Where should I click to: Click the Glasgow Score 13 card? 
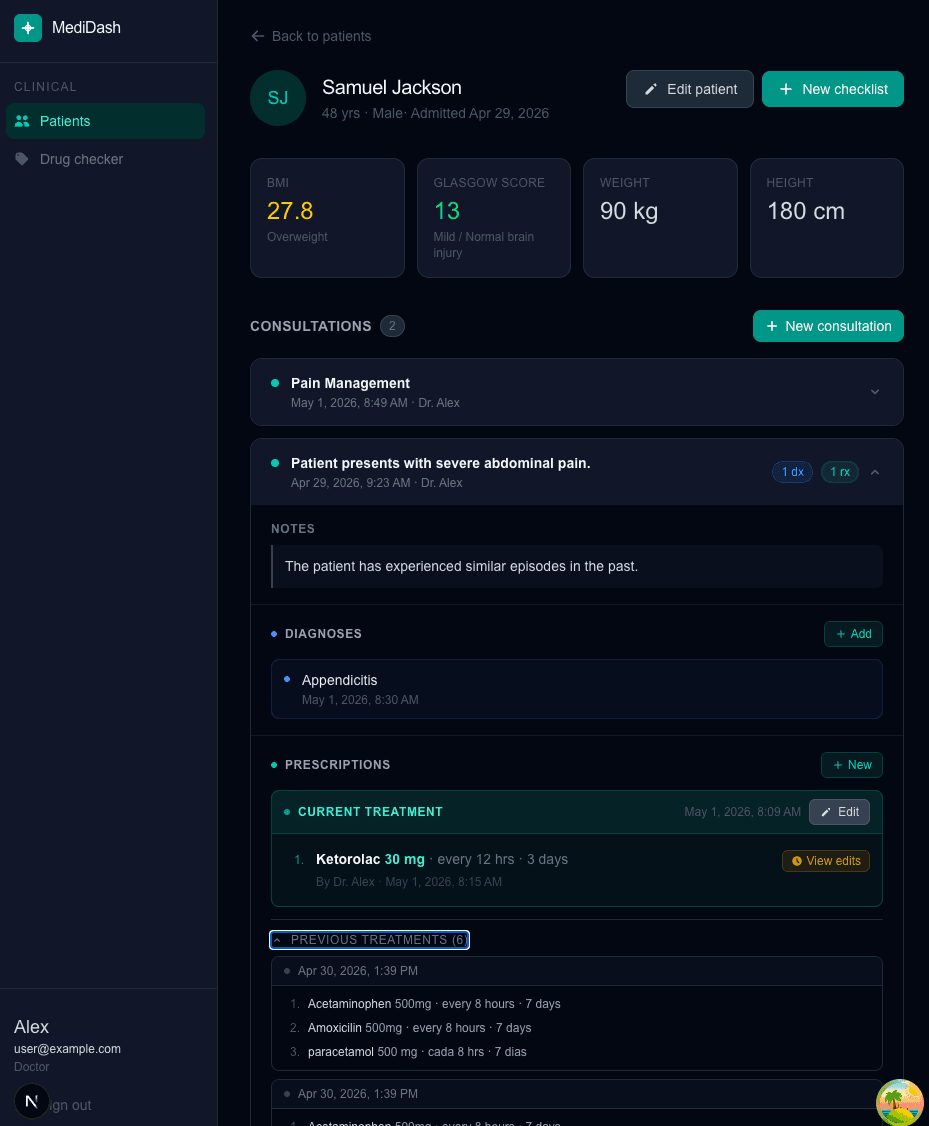point(493,218)
